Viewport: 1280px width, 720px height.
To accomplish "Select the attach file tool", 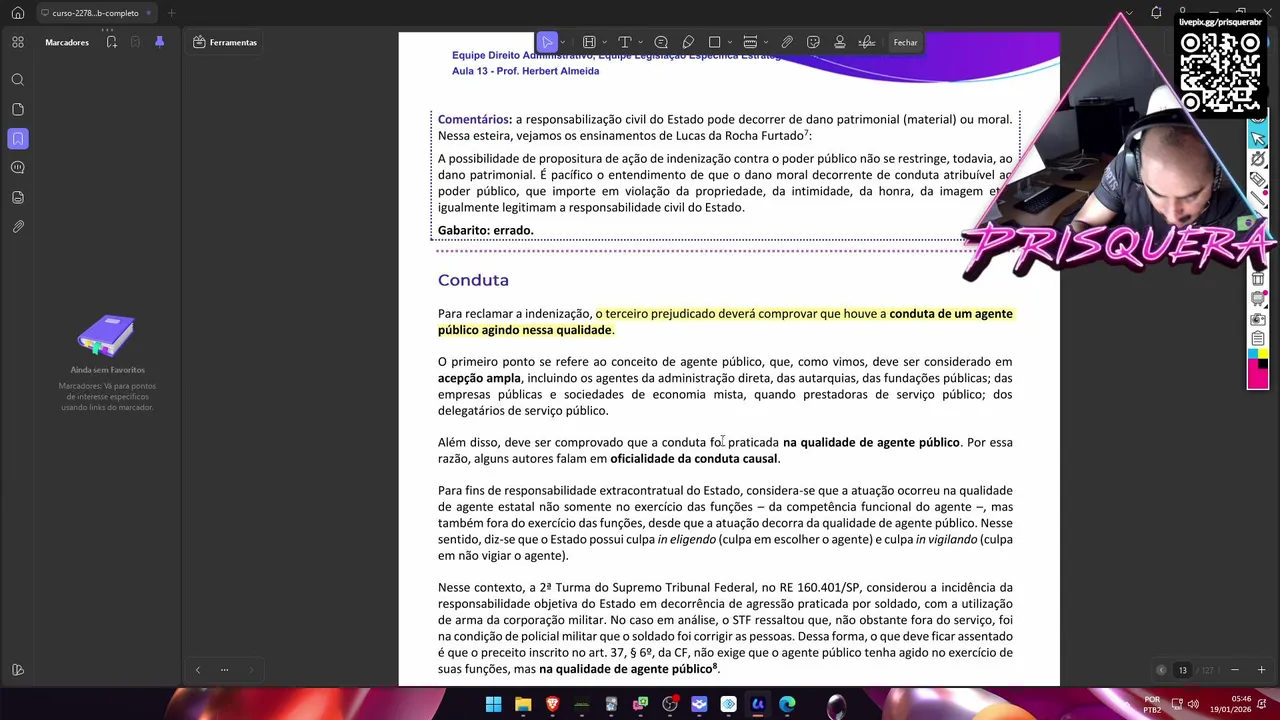I will 787,42.
